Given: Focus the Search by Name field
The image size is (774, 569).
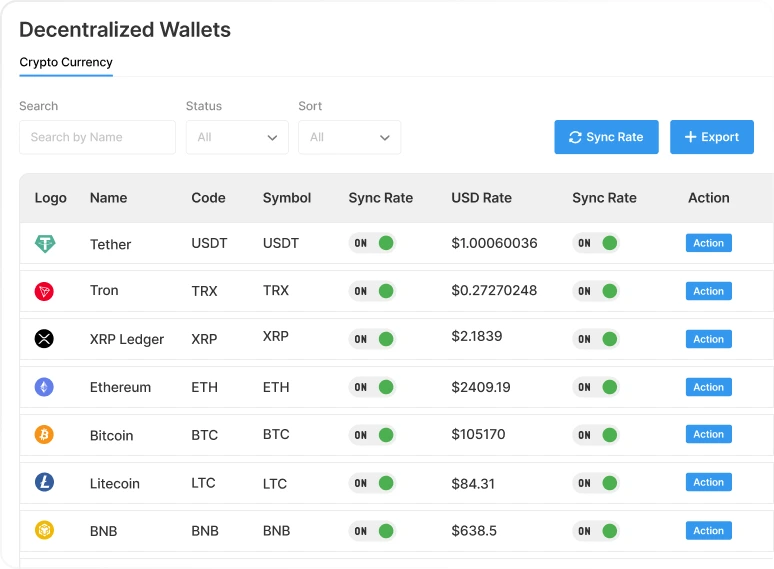Looking at the screenshot, I should click(x=97, y=137).
